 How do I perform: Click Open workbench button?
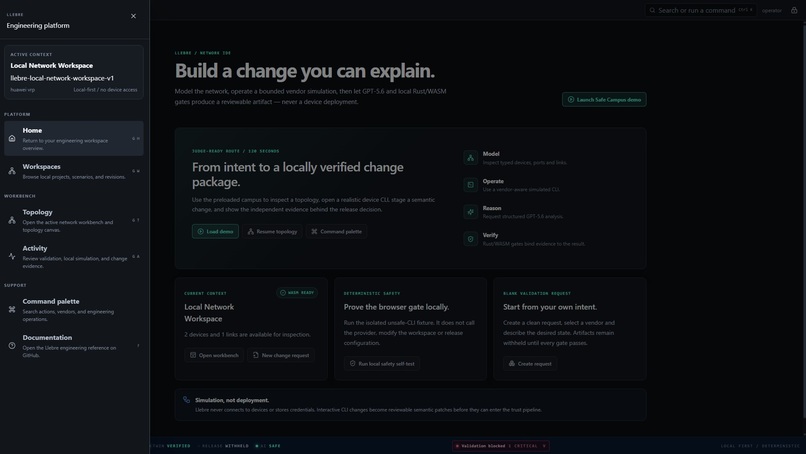214,355
